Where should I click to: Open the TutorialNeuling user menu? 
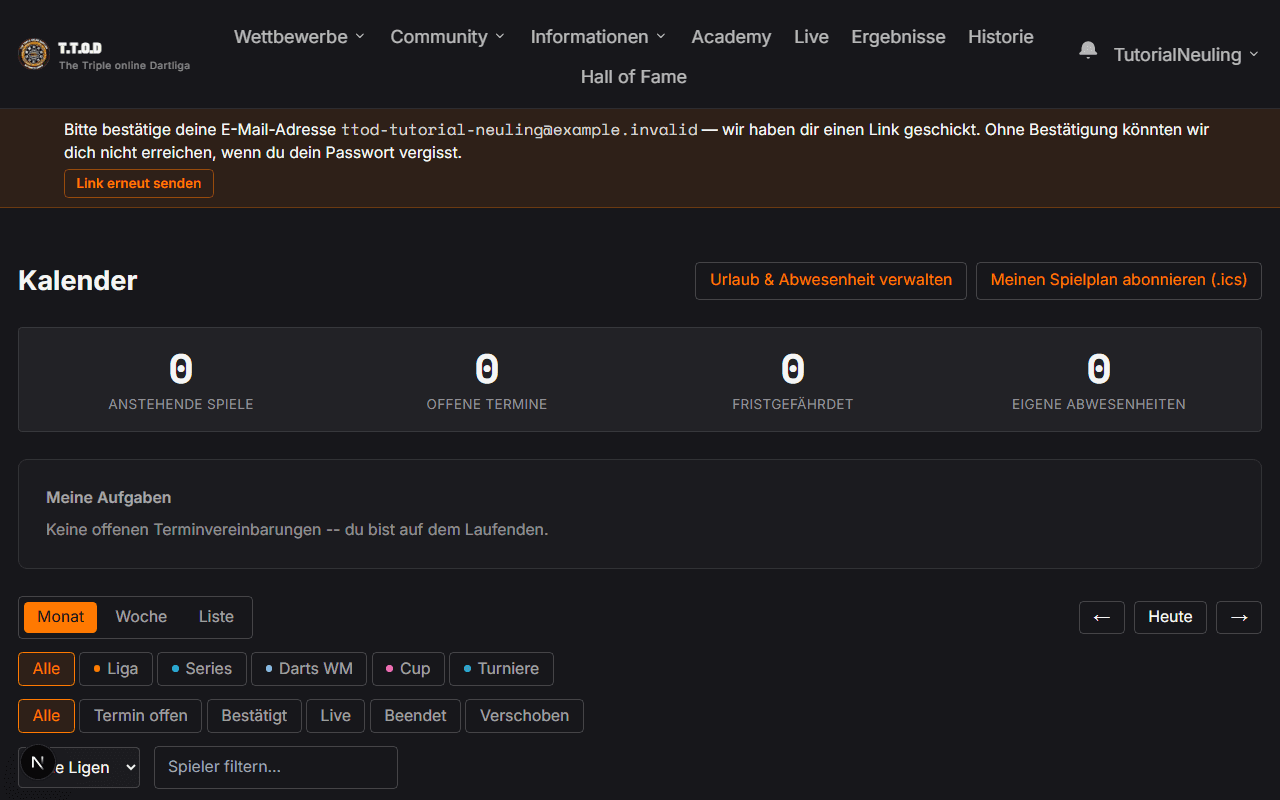1186,55
